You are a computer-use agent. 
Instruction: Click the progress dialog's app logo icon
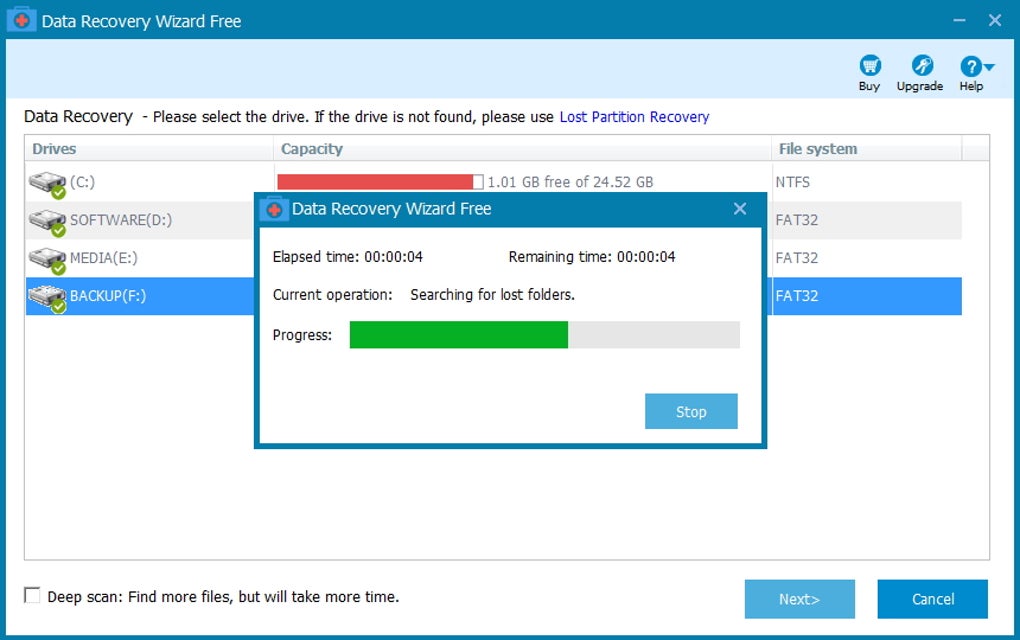tap(274, 210)
